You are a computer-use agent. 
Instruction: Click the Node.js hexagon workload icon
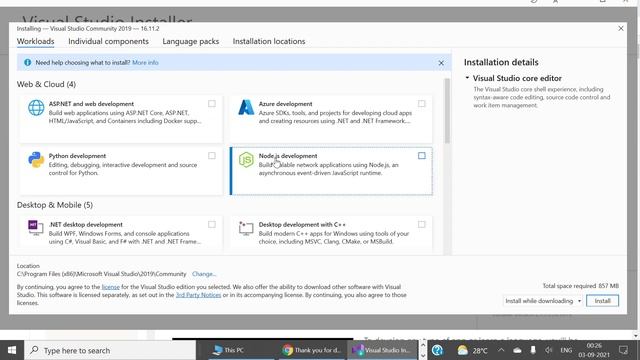(246, 160)
